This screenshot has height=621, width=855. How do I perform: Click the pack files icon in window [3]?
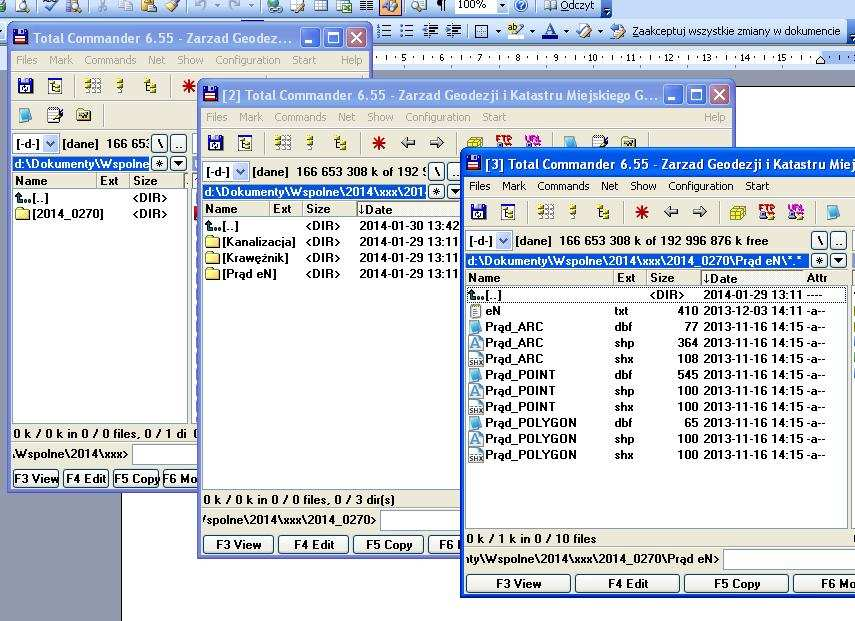click(x=738, y=212)
